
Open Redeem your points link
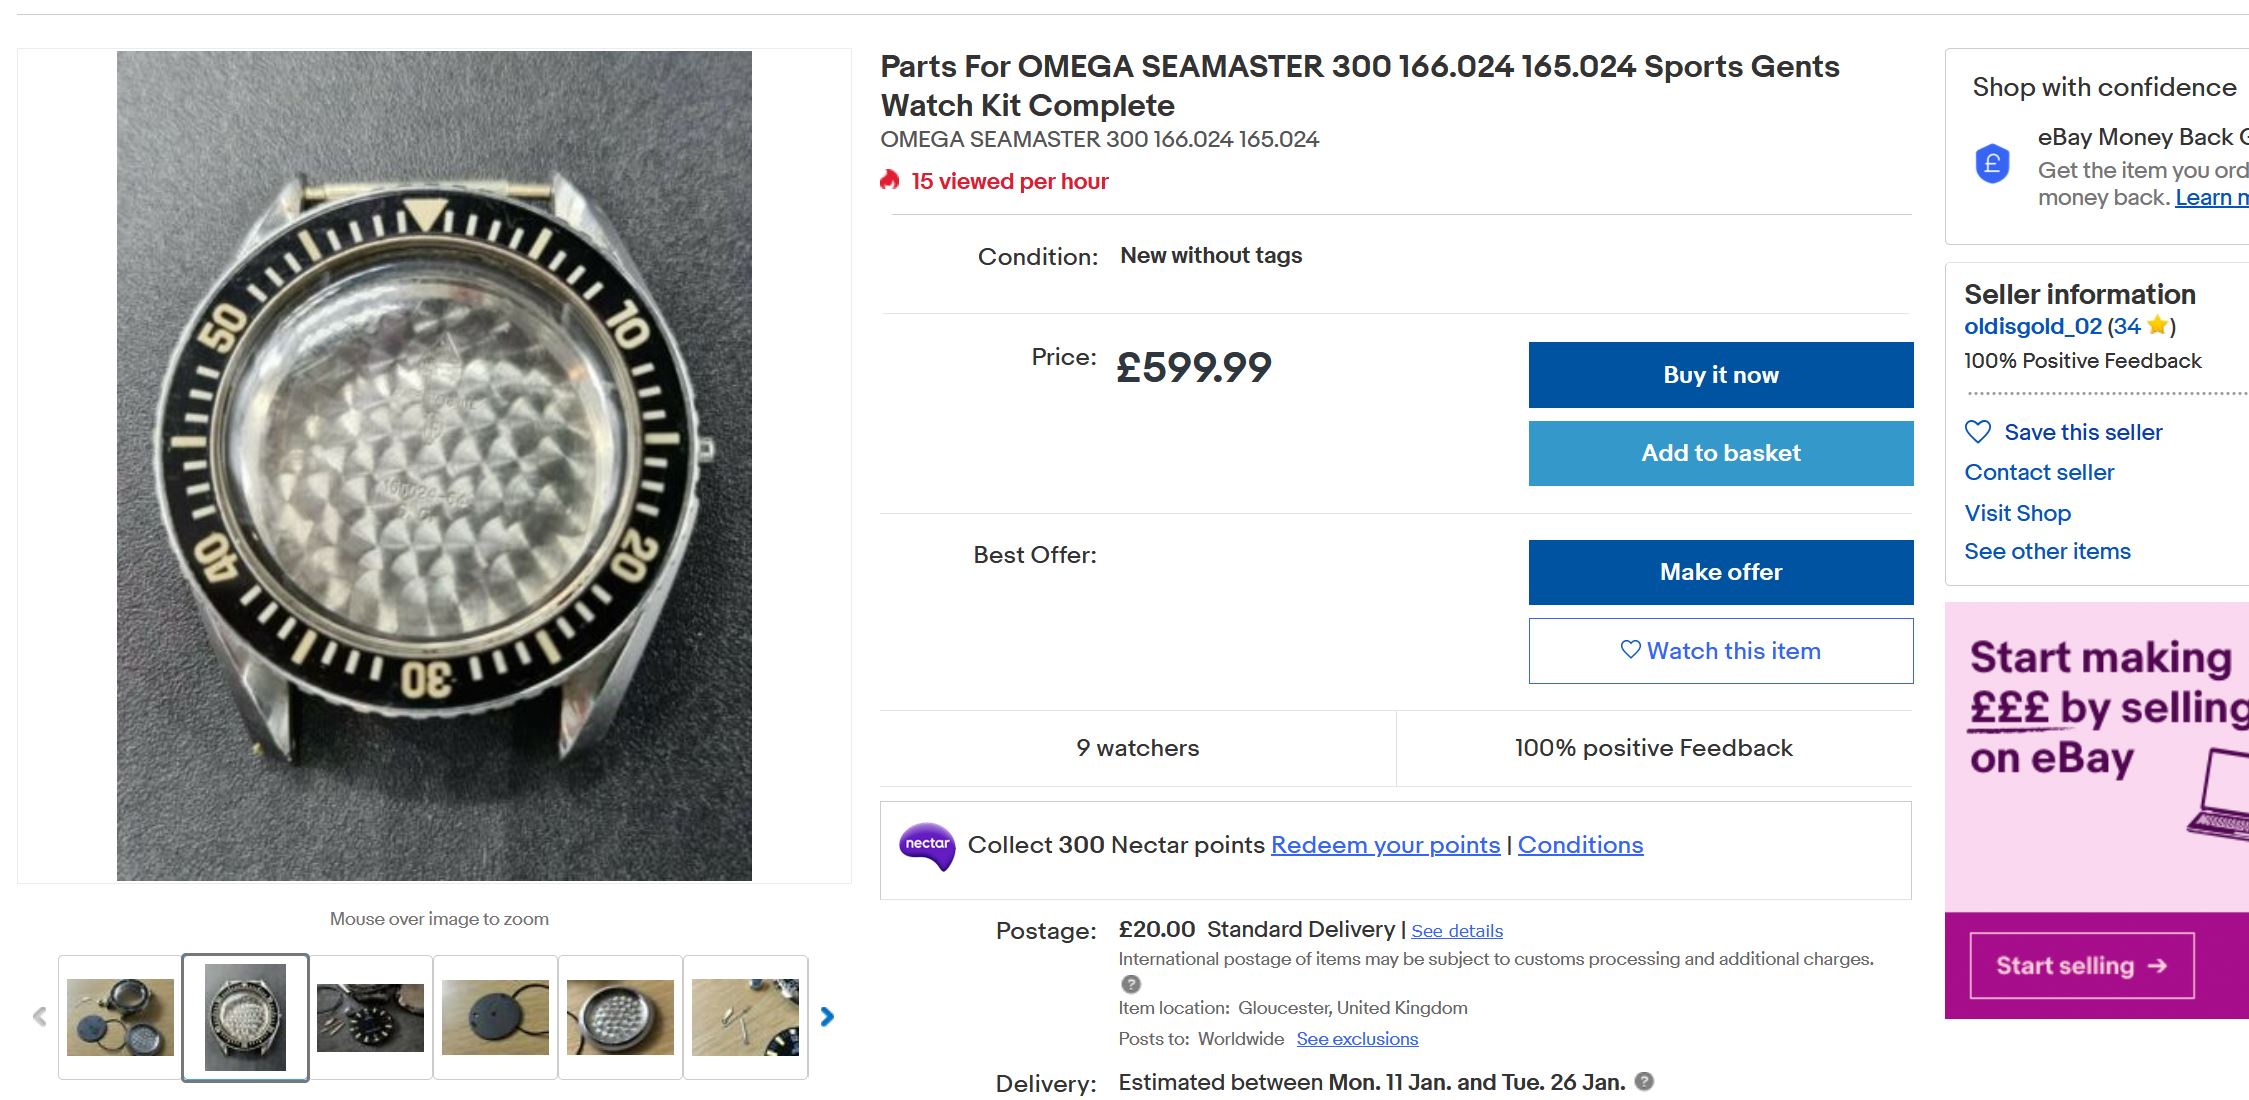tap(1385, 845)
